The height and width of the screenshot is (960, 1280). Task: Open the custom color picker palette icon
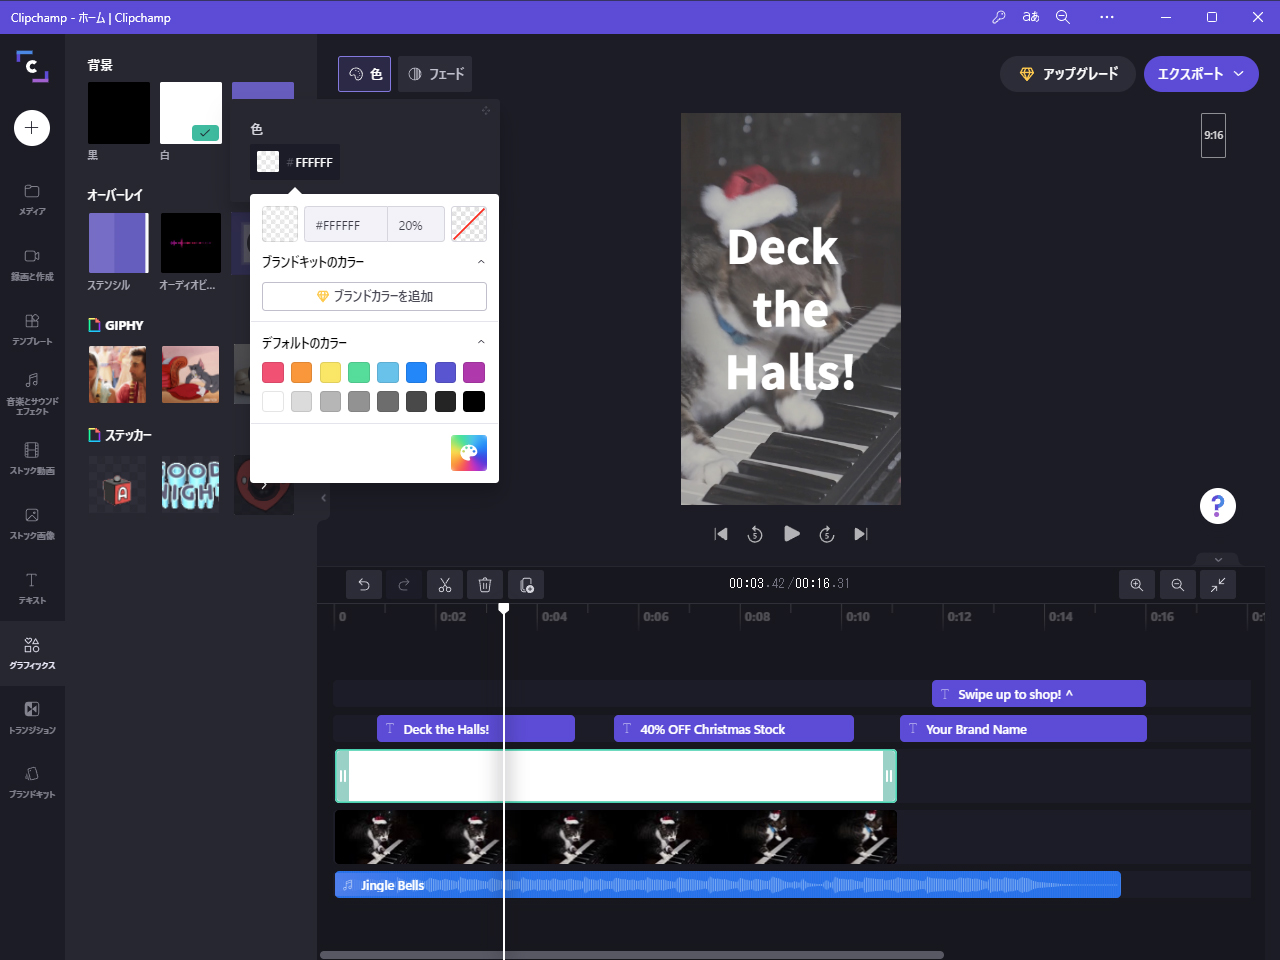469,453
